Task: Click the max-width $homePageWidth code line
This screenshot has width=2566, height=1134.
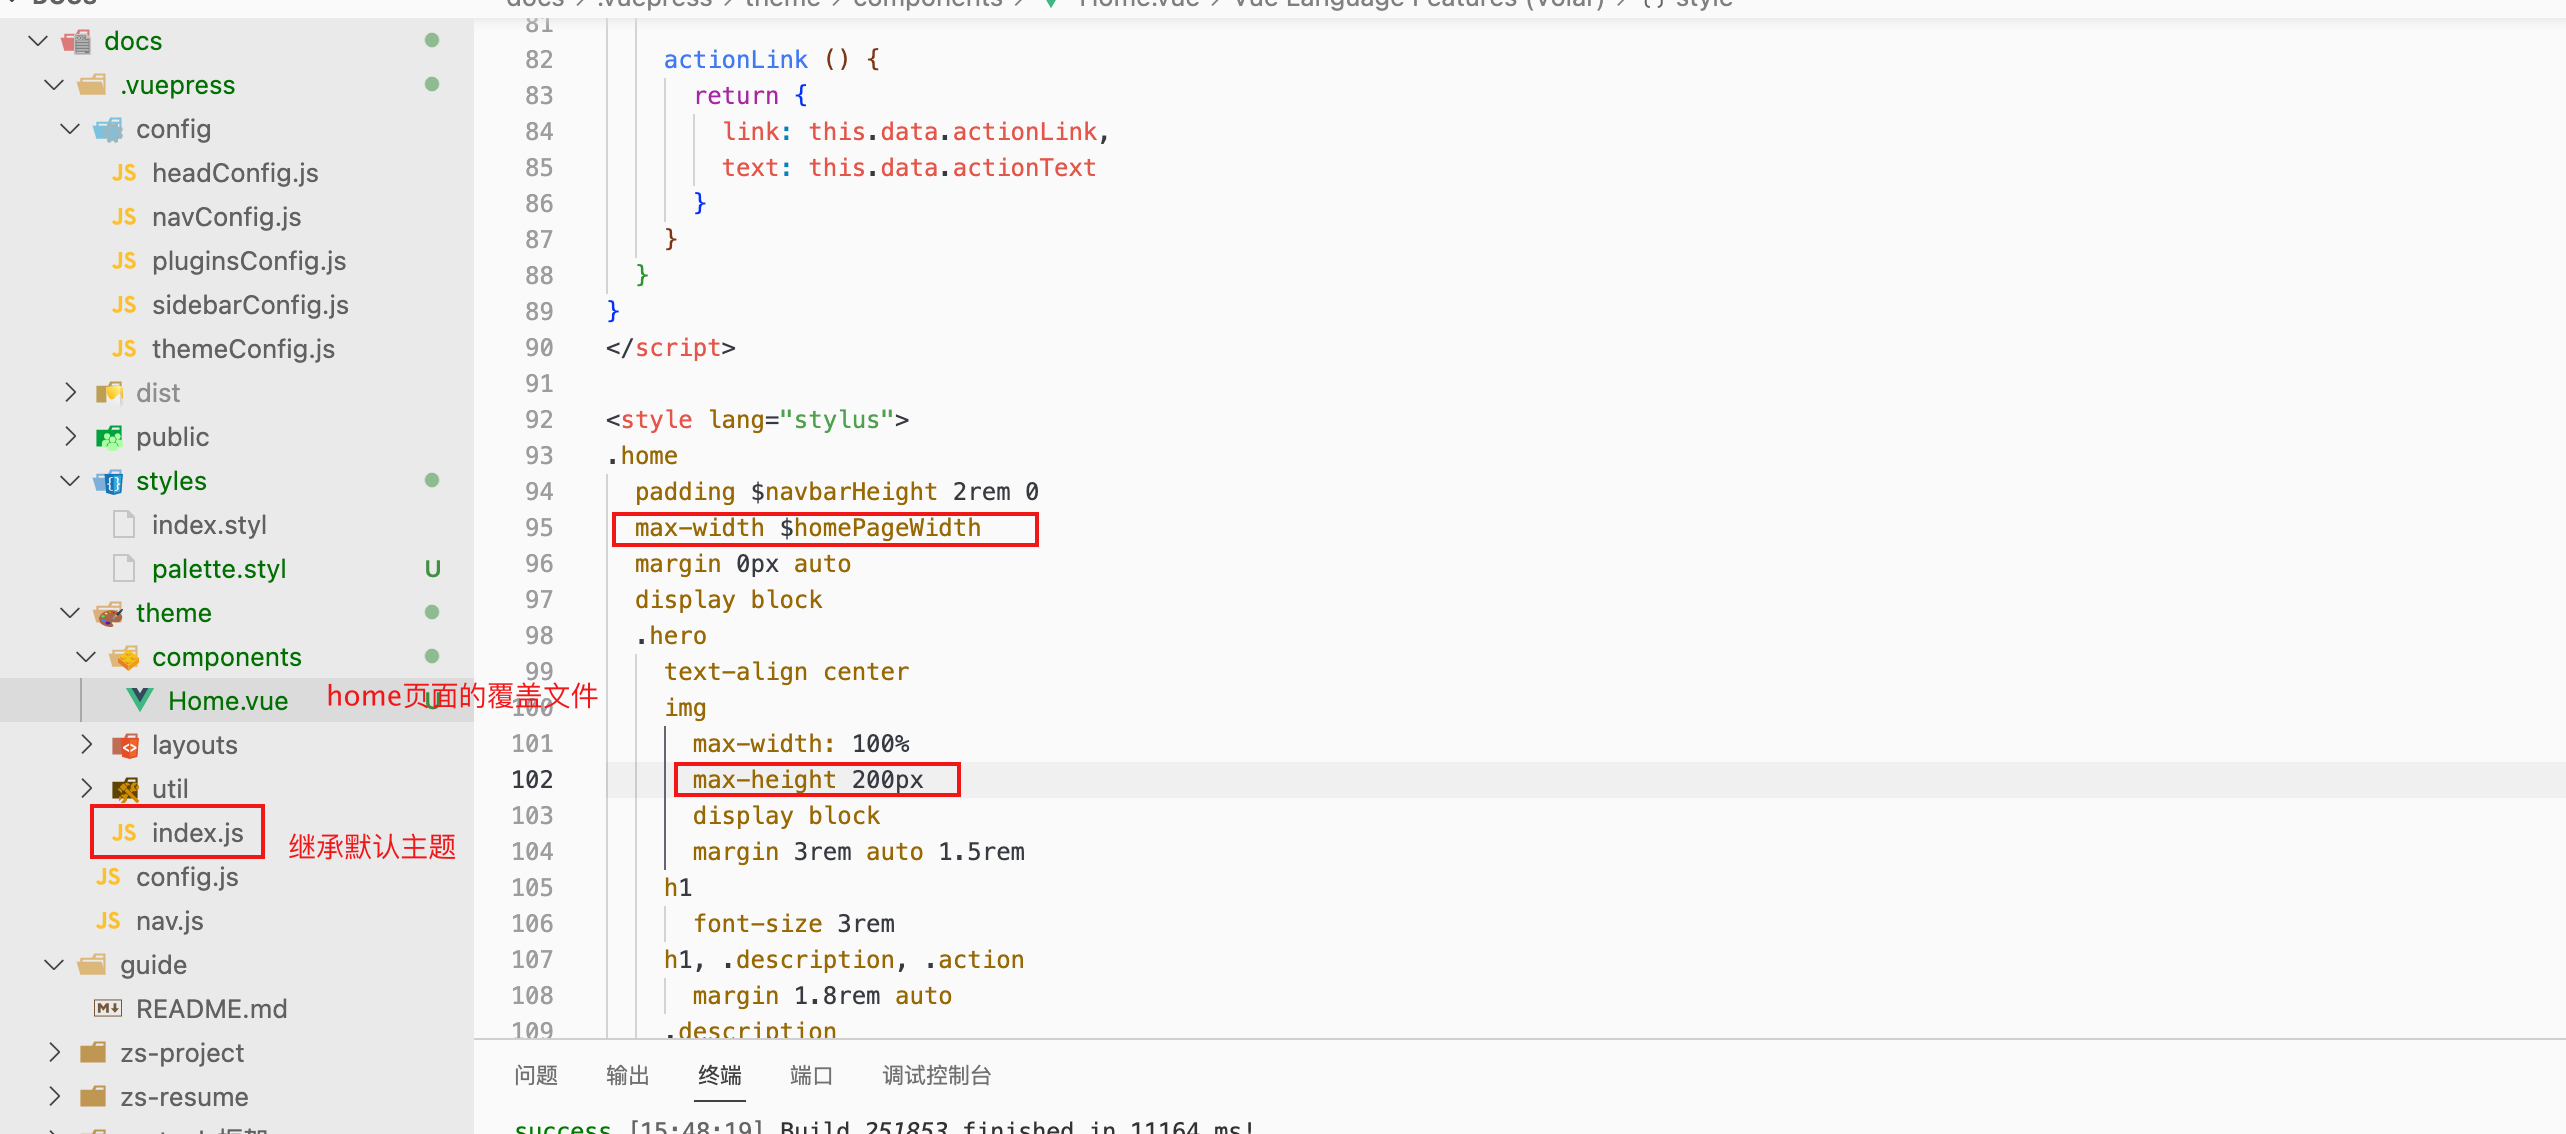Action: pyautogui.click(x=808, y=528)
